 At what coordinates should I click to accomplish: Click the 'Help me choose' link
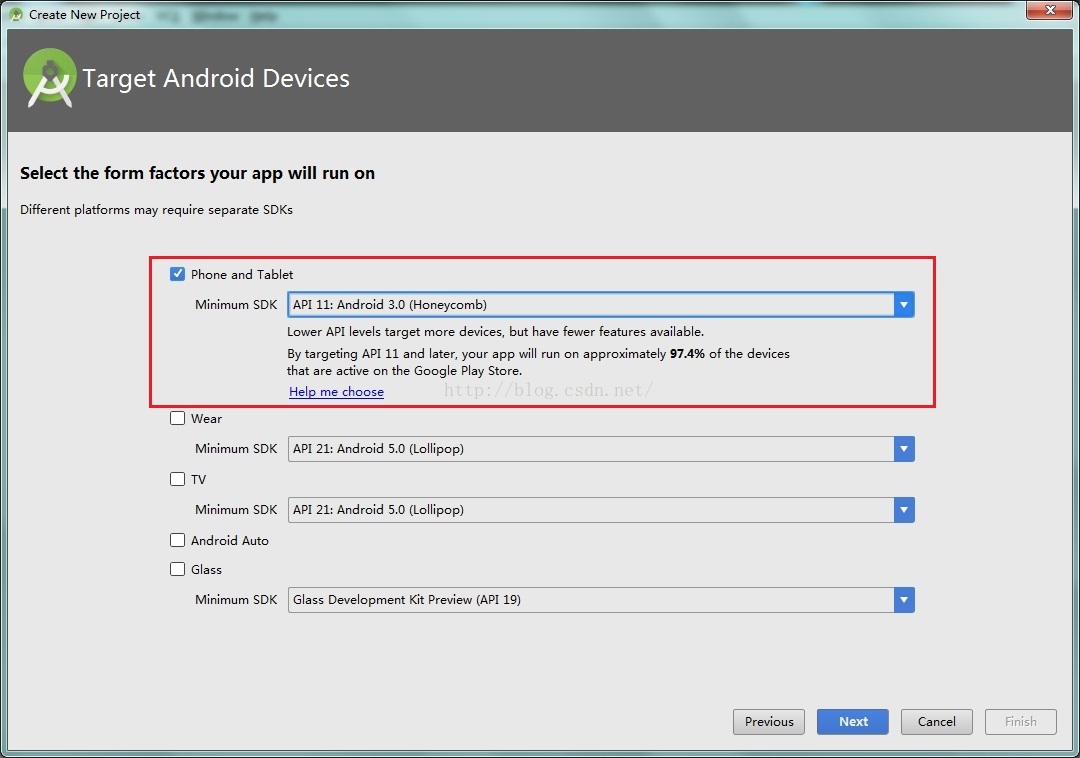[336, 392]
